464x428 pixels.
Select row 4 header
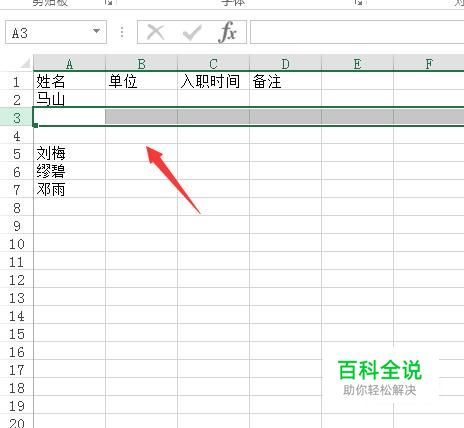(17, 135)
